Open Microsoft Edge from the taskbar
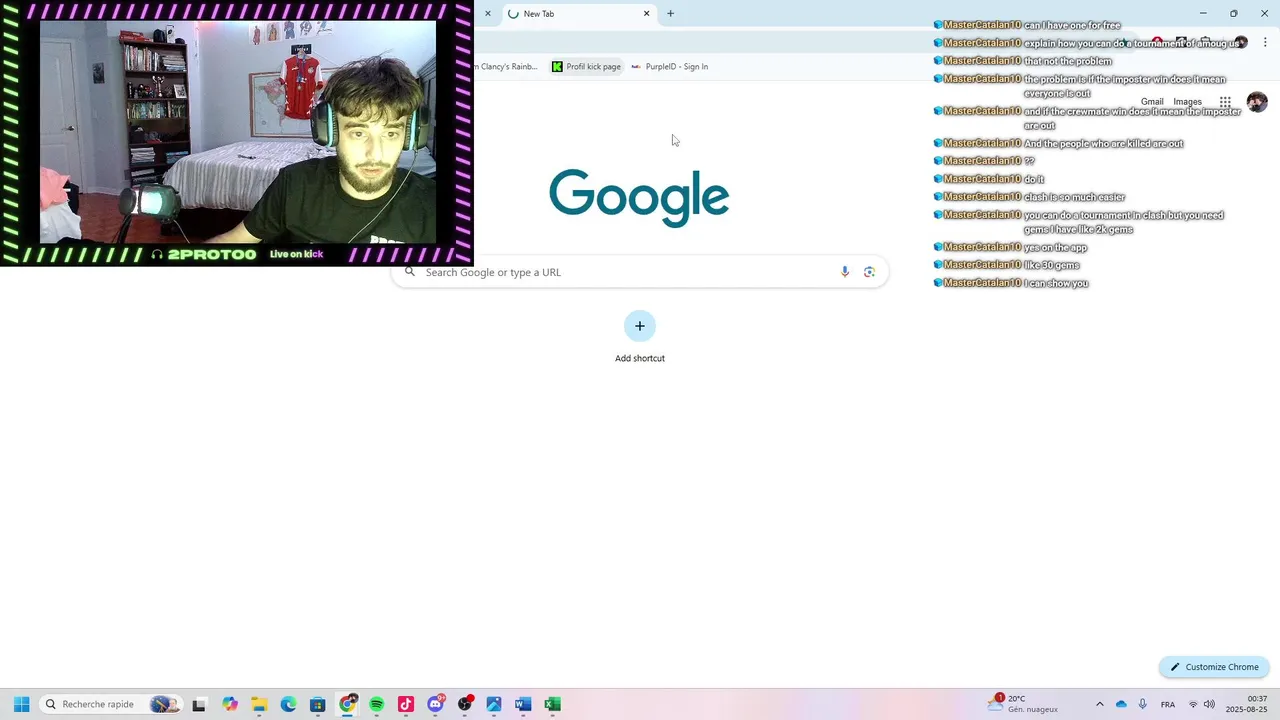This screenshot has width=1280, height=720. (x=289, y=704)
